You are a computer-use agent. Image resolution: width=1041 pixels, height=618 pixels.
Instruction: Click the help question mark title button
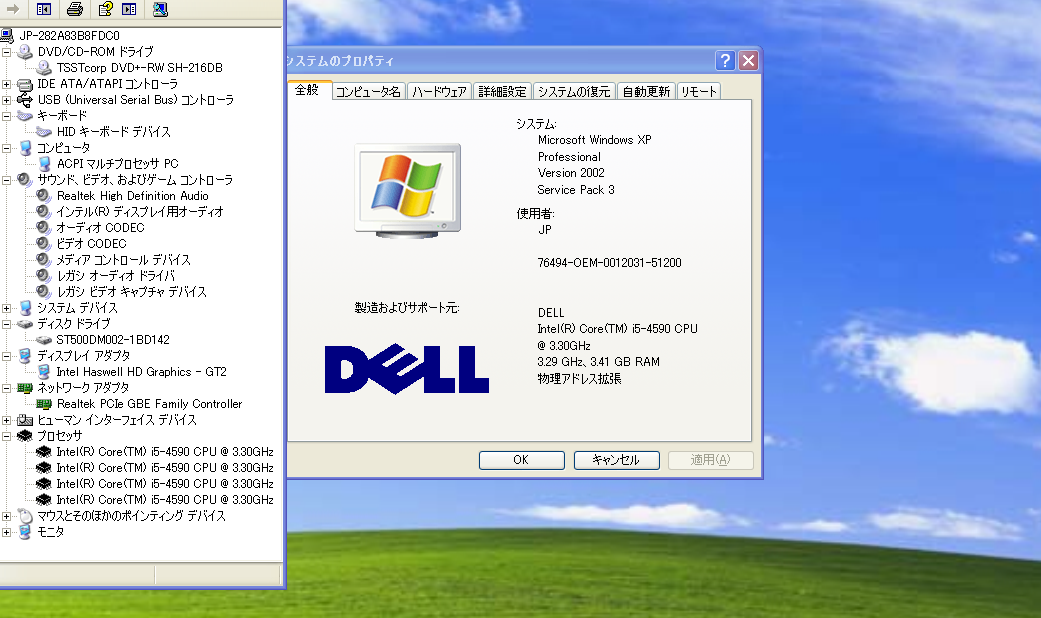click(x=725, y=60)
